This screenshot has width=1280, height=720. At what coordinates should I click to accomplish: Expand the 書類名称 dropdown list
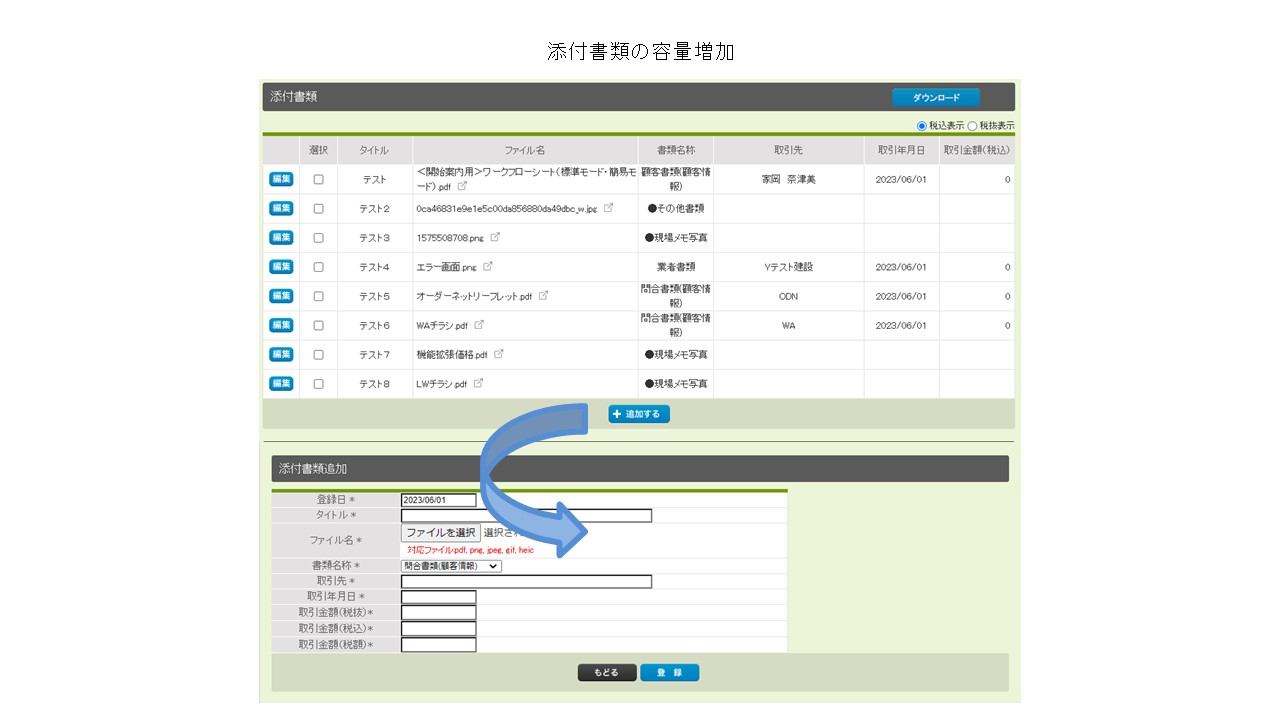[x=451, y=566]
